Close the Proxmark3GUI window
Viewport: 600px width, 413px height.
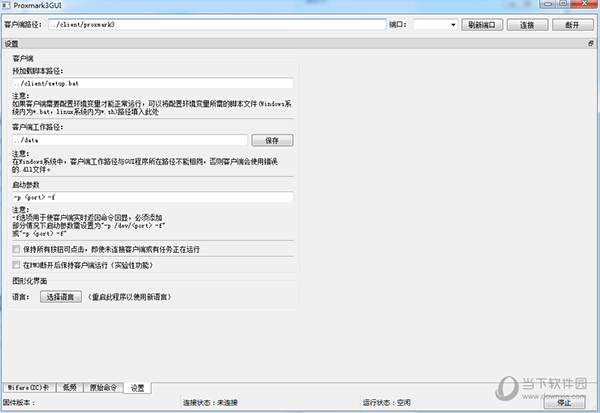coord(585,4)
